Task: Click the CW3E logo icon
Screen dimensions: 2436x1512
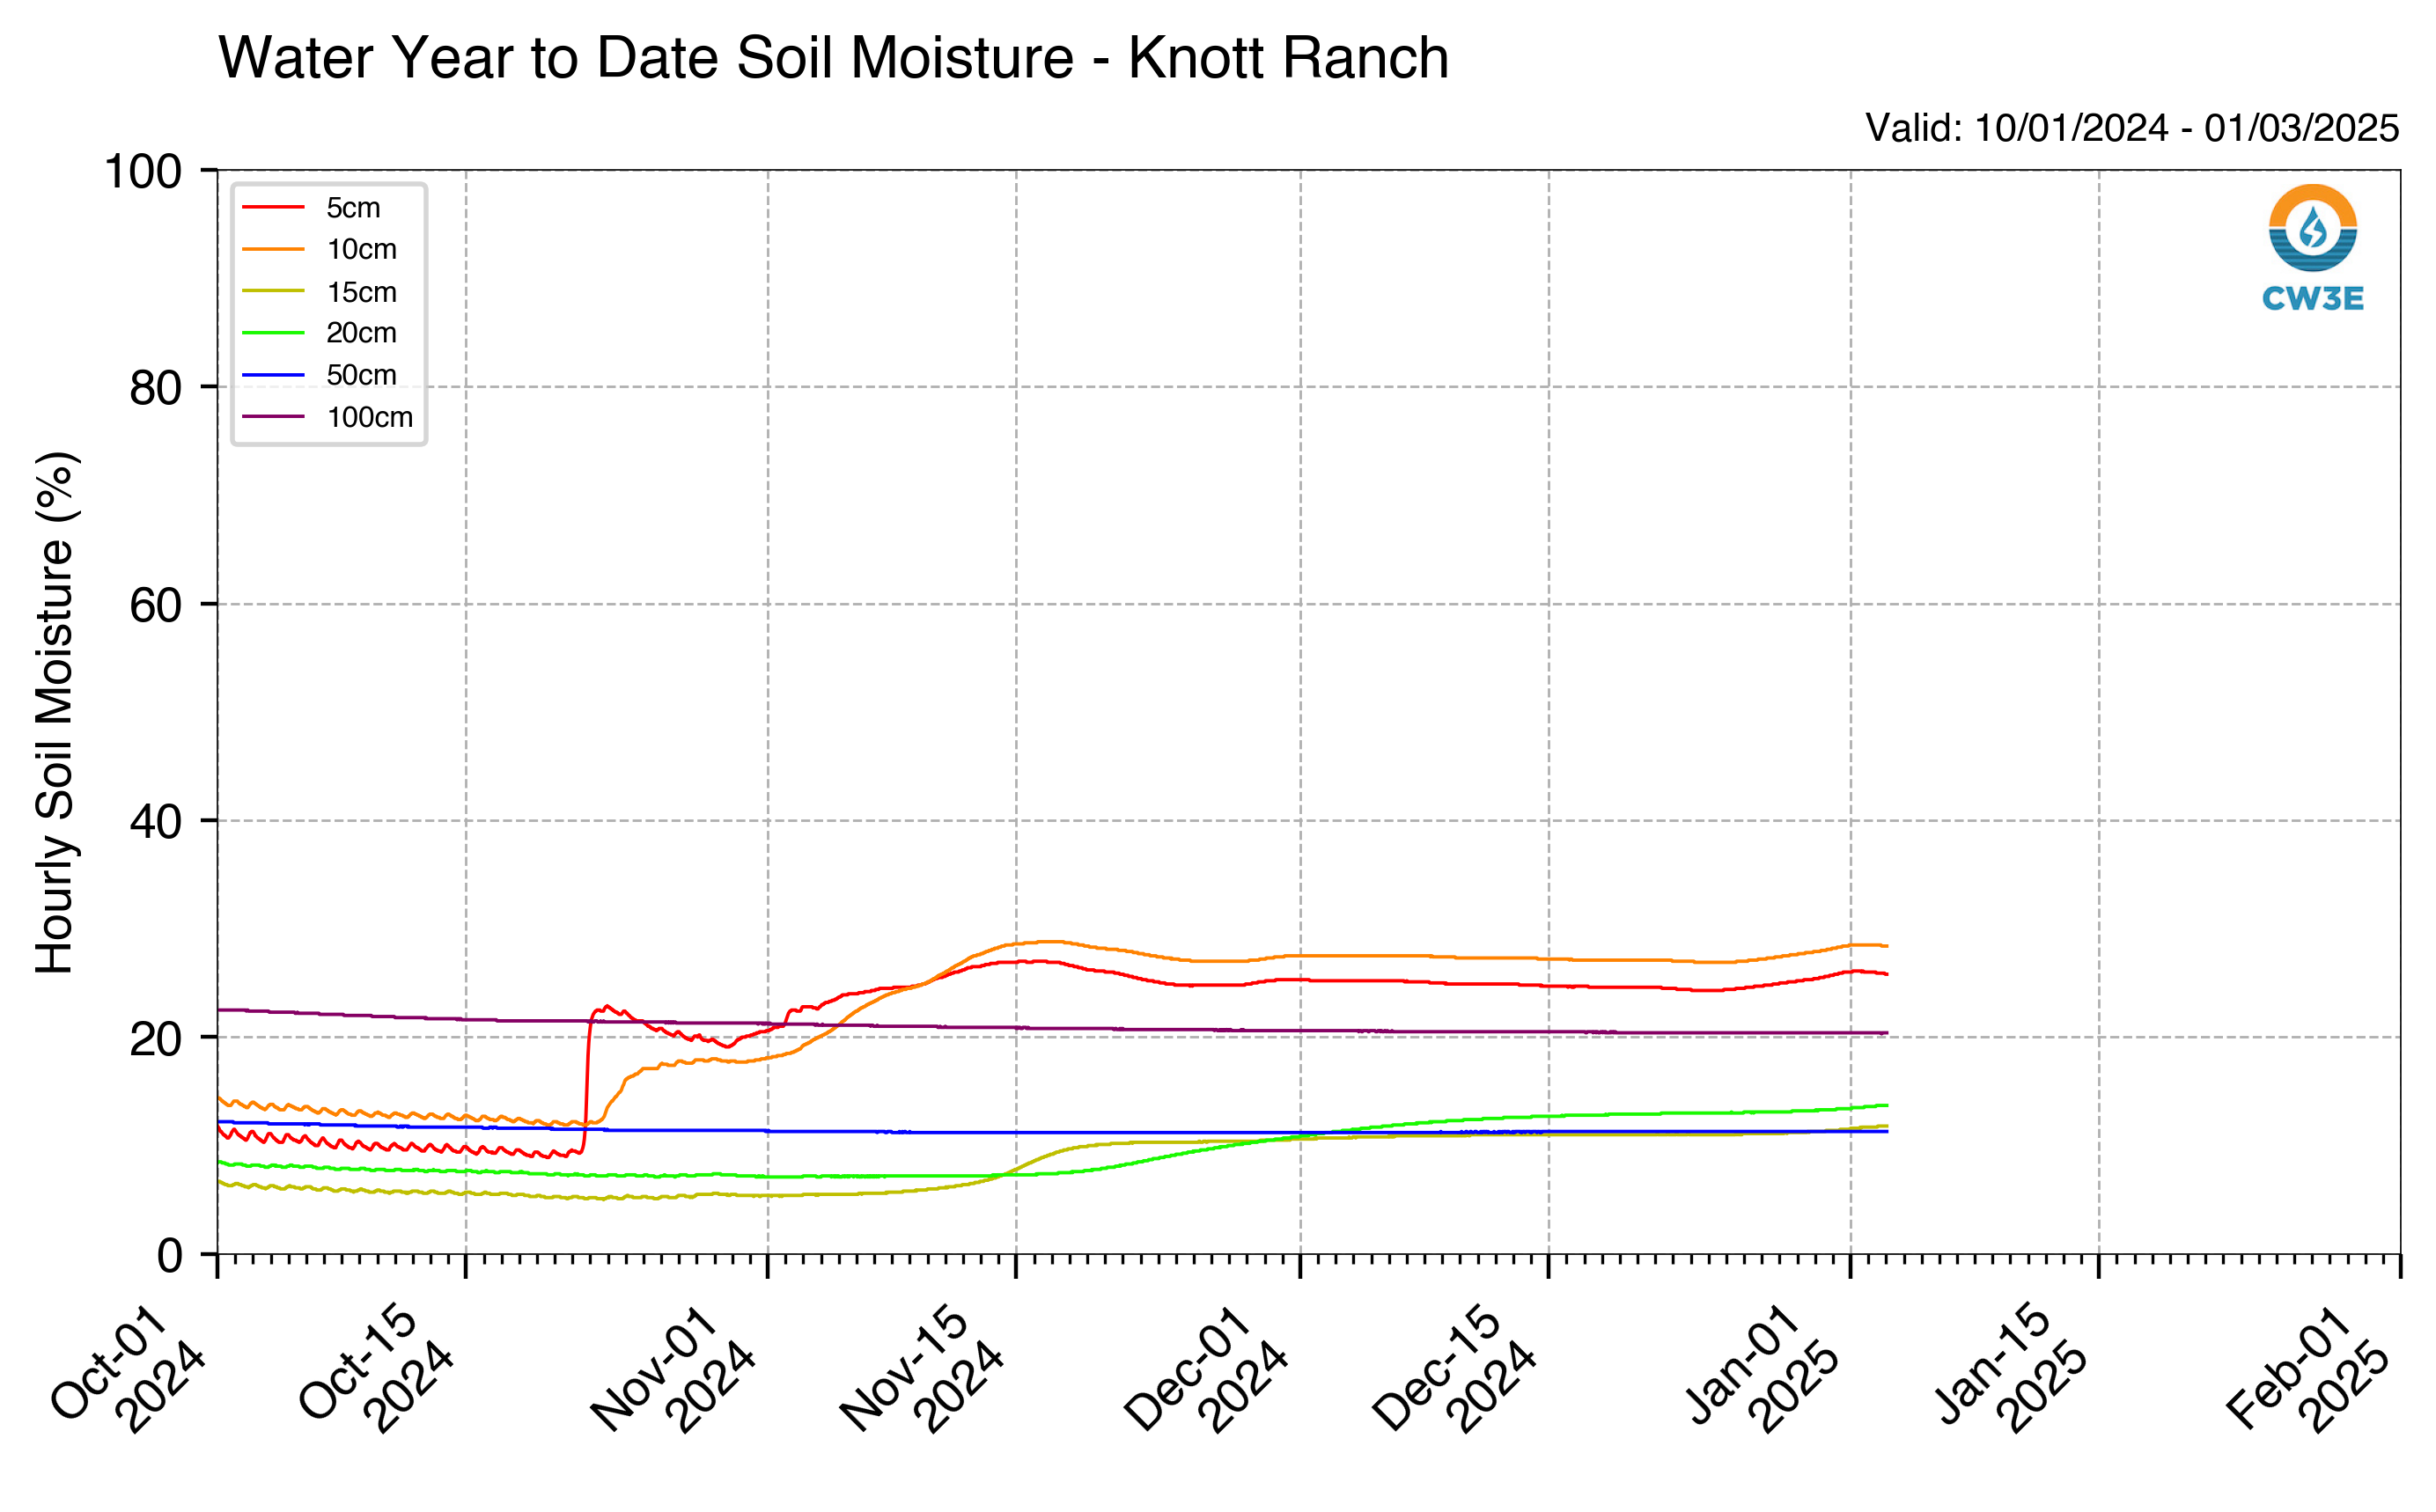Action: coord(2312,228)
